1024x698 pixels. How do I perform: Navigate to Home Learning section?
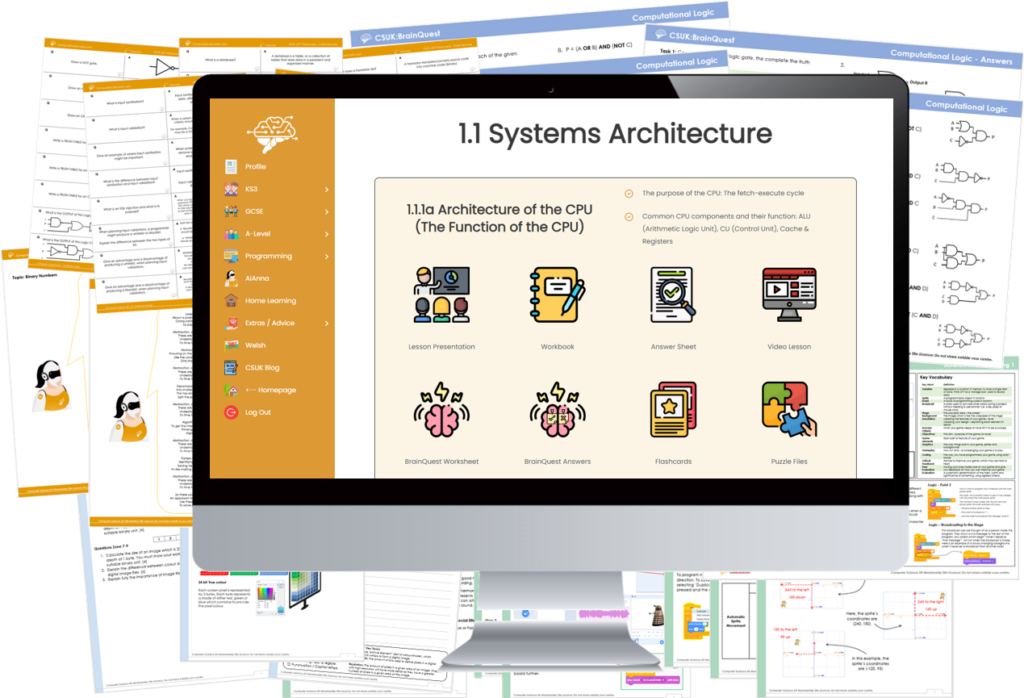click(x=272, y=300)
